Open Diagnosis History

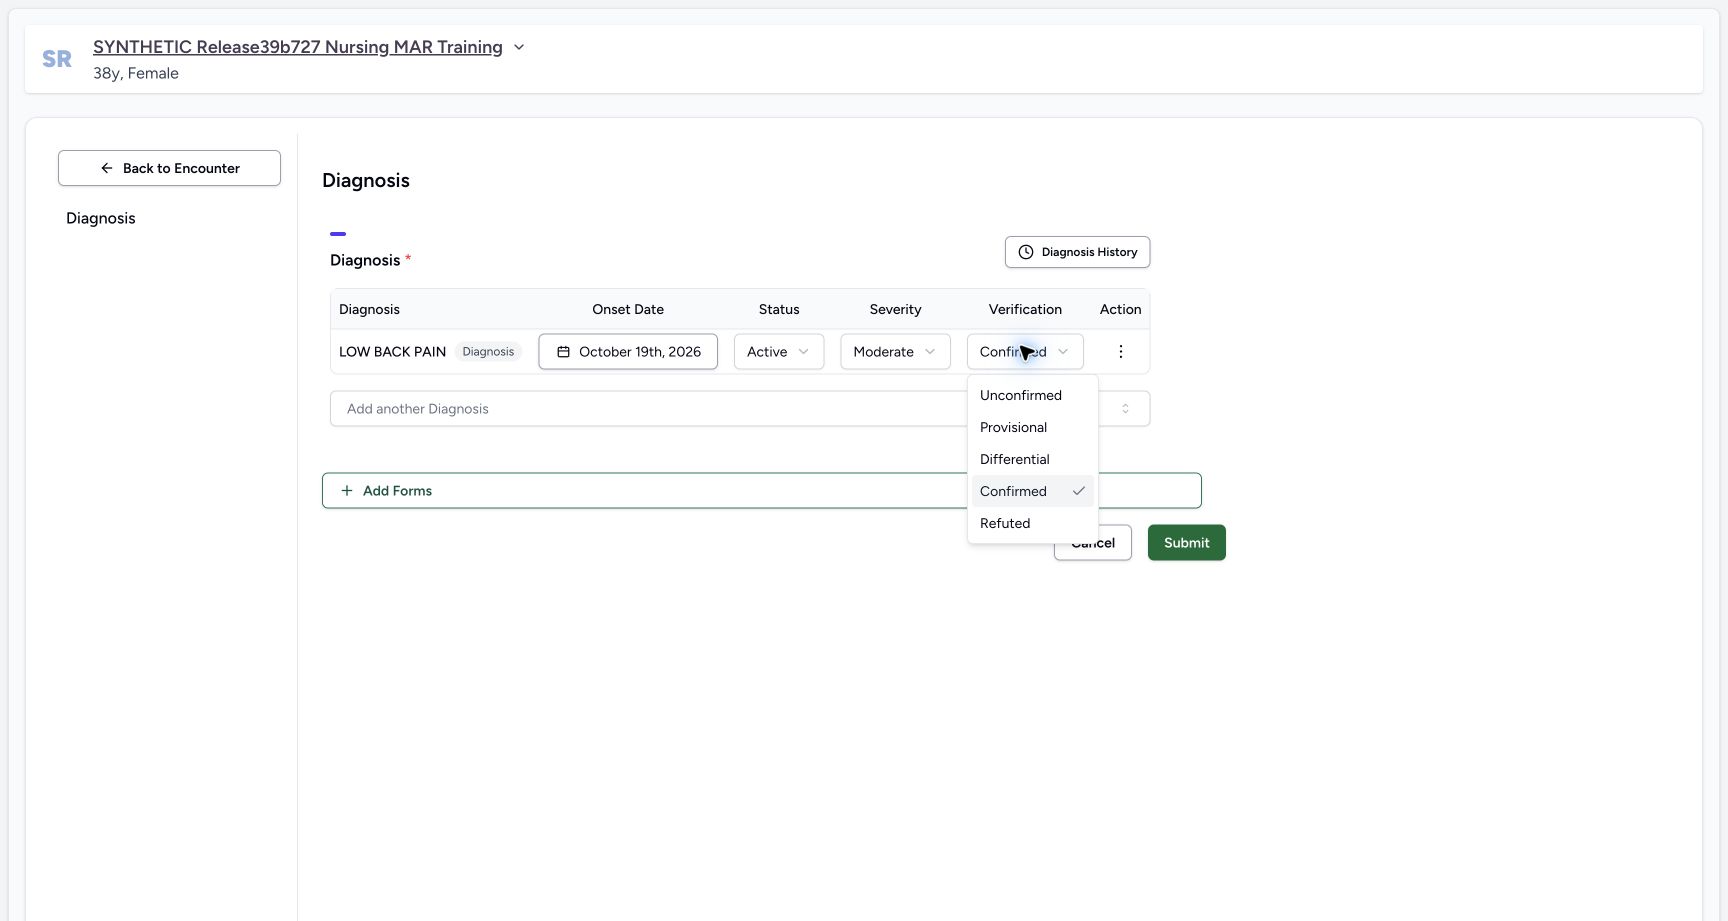point(1077,252)
